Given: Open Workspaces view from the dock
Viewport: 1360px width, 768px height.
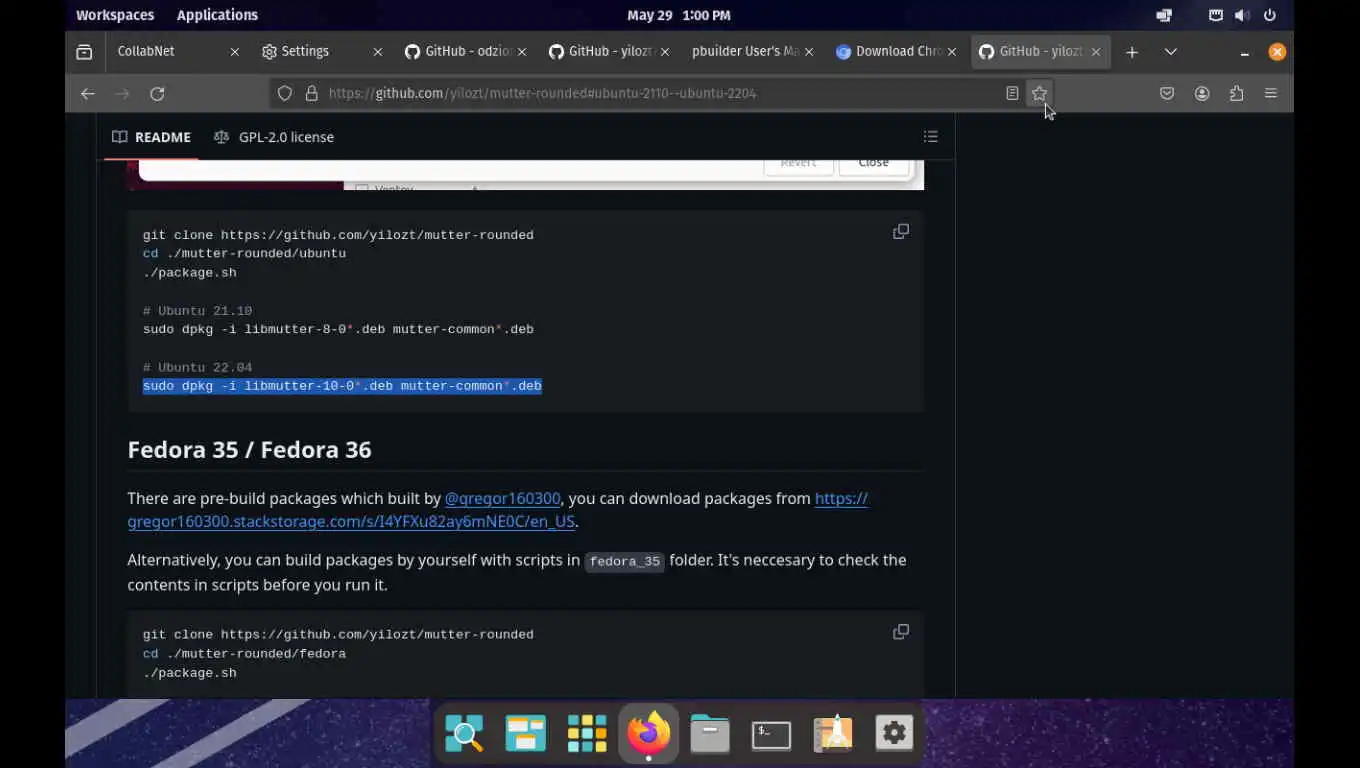Looking at the screenshot, I should click(525, 734).
